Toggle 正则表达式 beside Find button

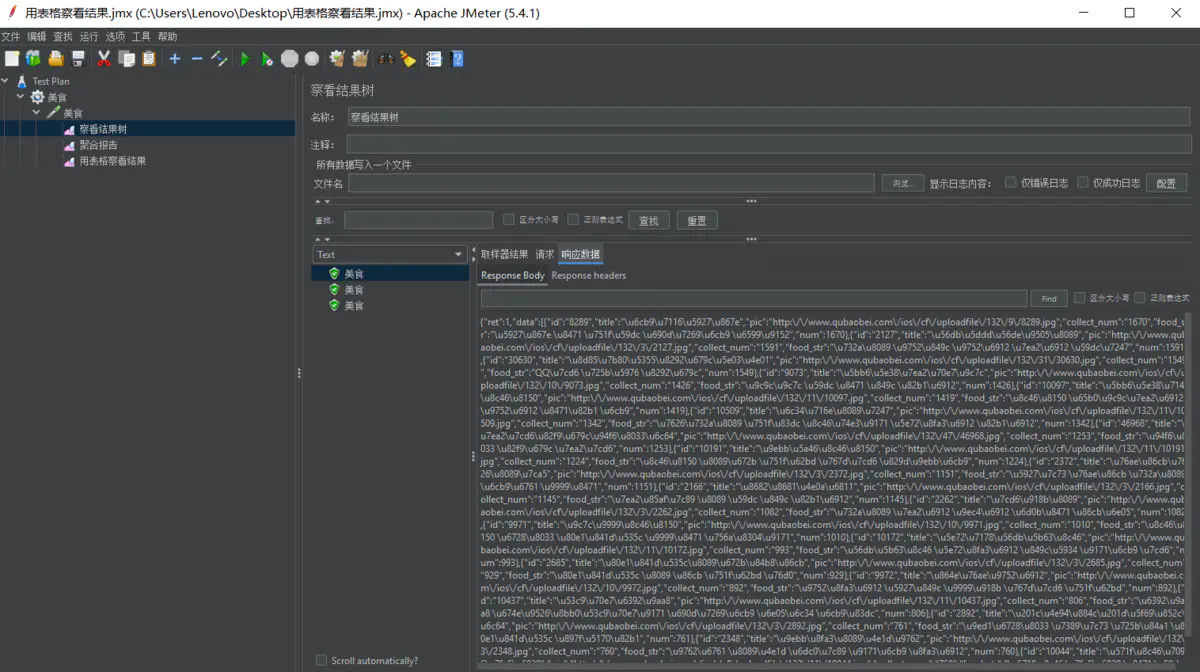tap(1140, 298)
